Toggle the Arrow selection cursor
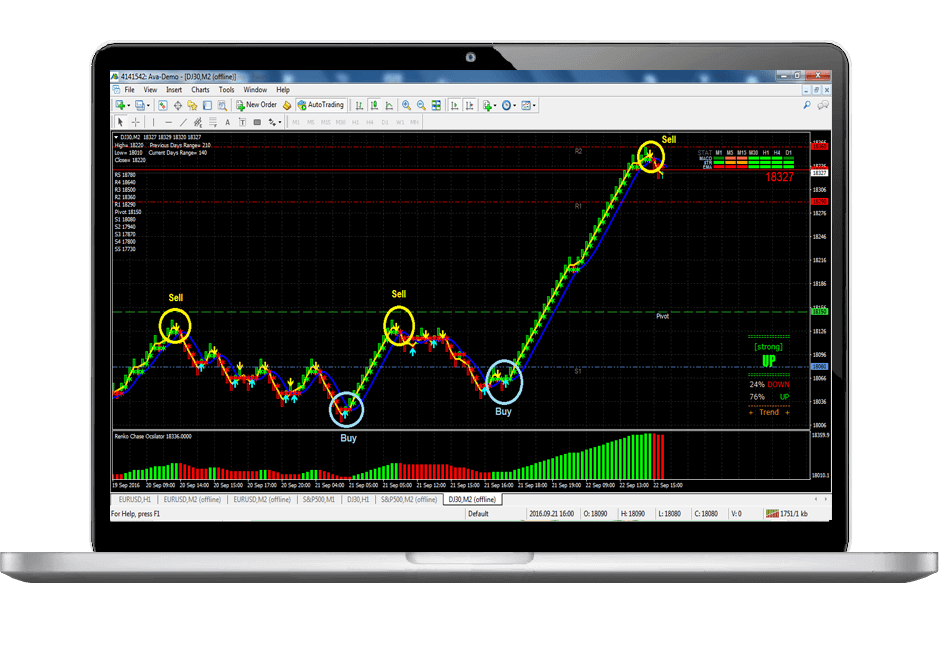The height and width of the screenshot is (660, 939). 120,122
